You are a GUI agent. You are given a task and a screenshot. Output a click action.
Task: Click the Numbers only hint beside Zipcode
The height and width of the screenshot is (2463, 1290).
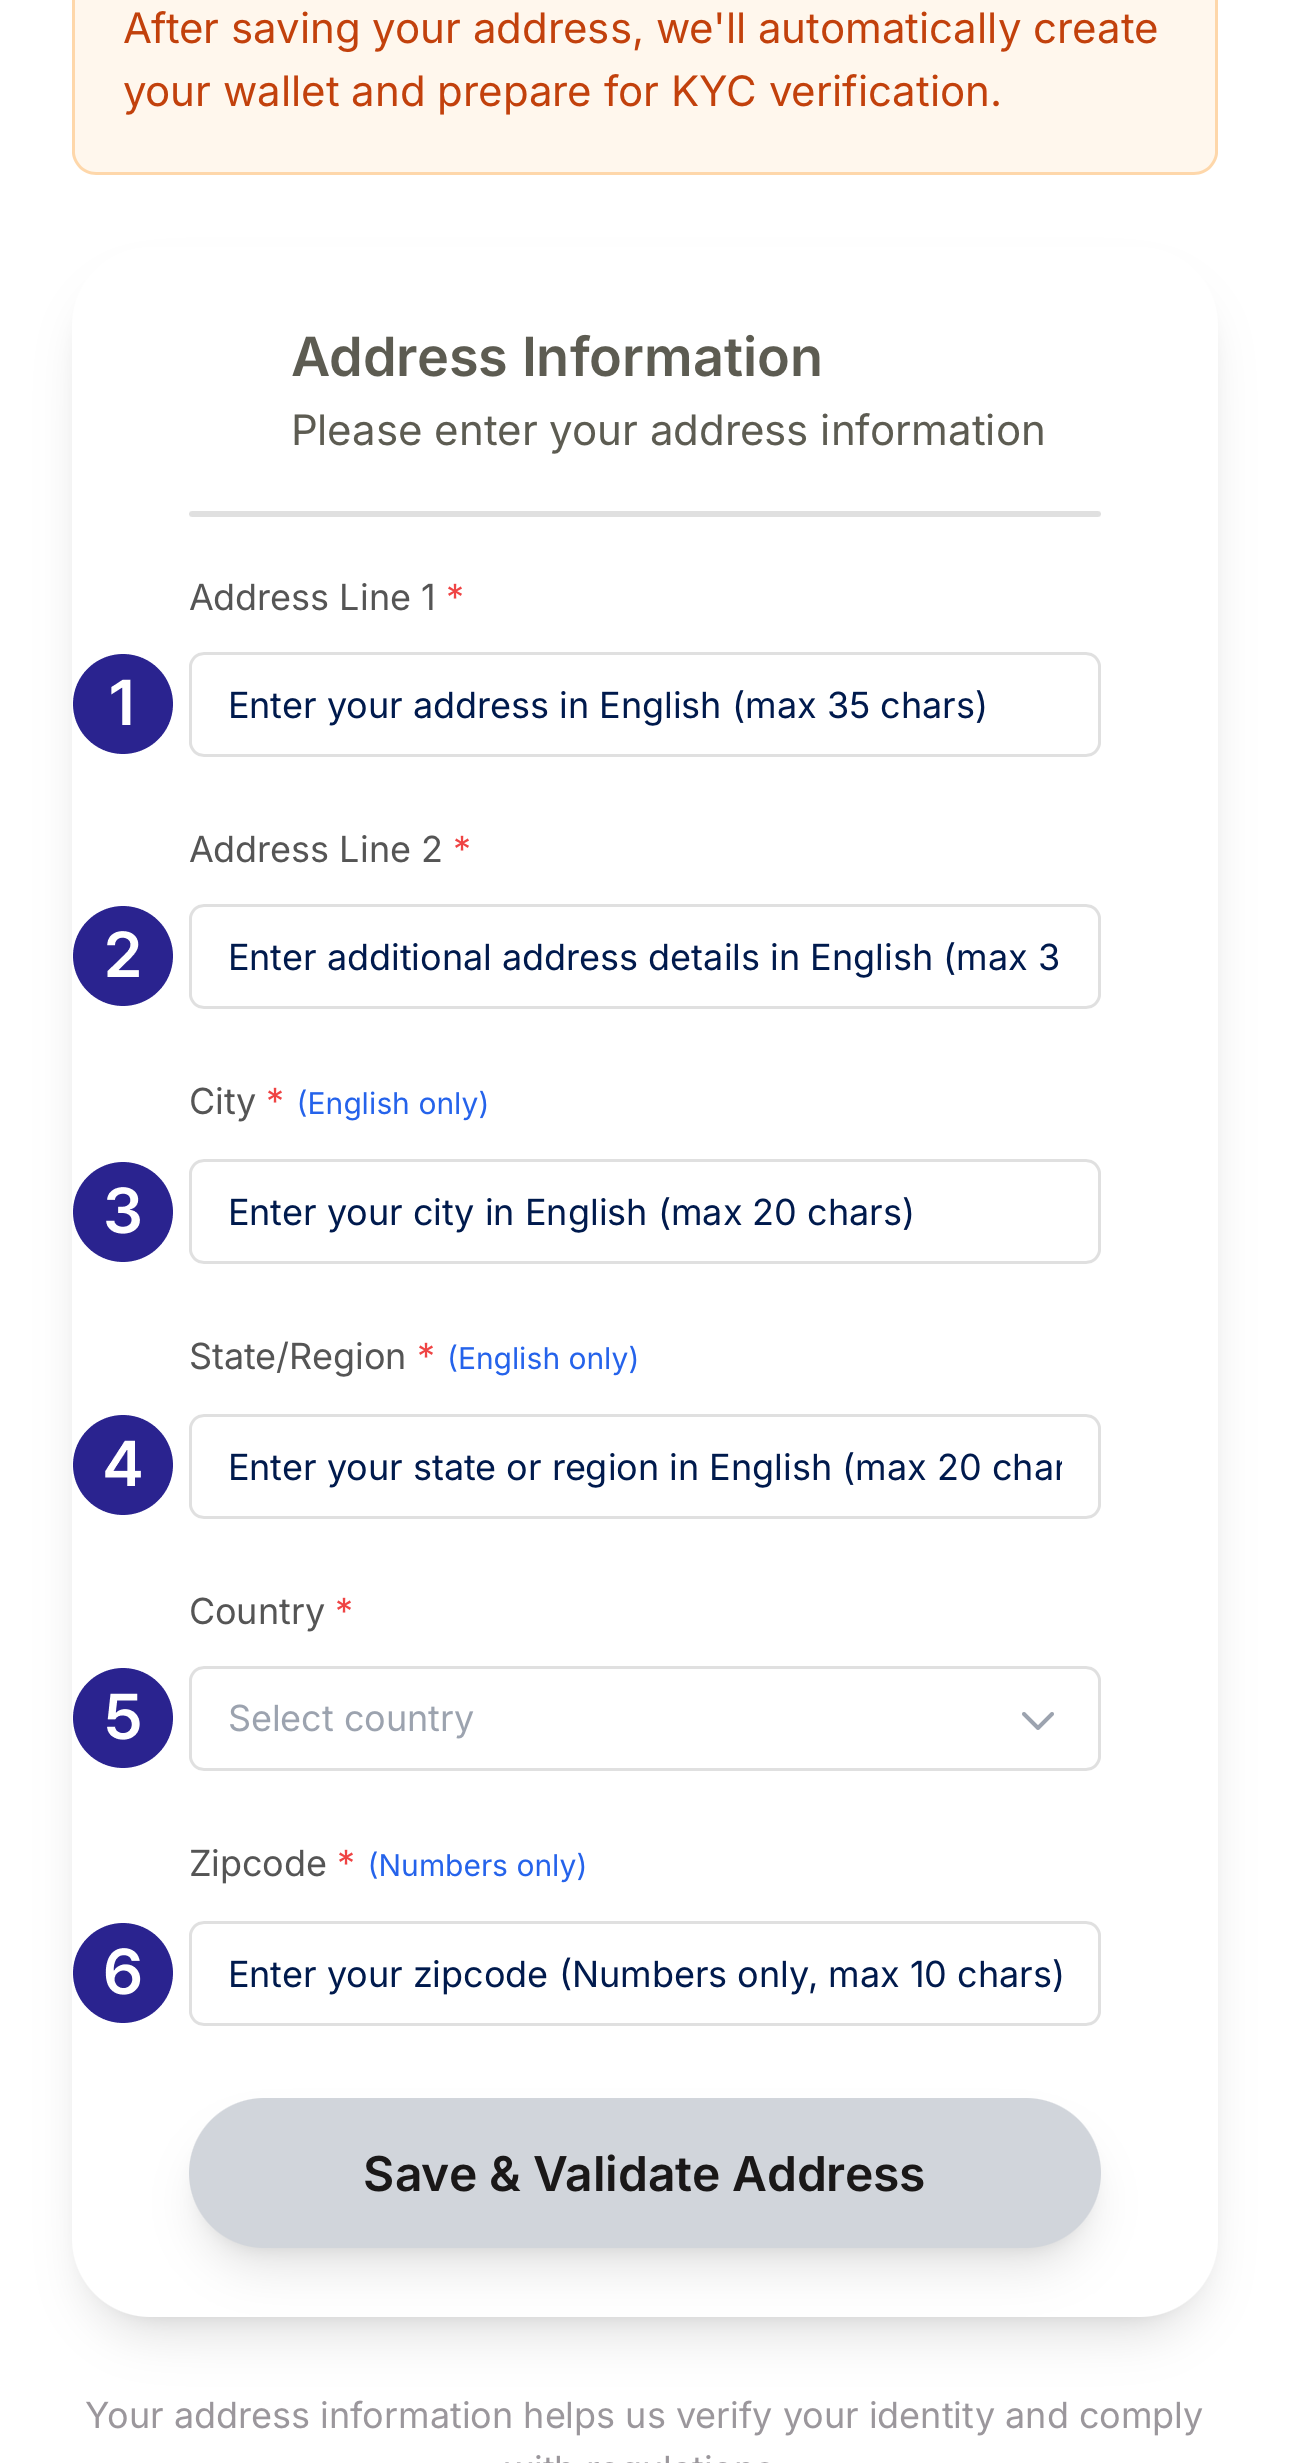point(477,1866)
